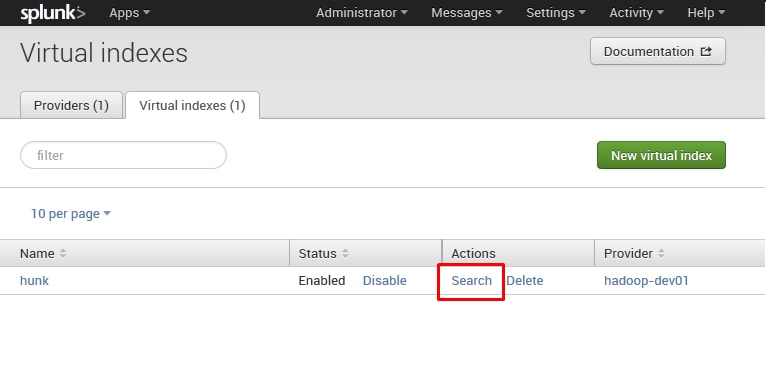
Task: Click the Virtual indexes page heading
Action: click(x=104, y=53)
